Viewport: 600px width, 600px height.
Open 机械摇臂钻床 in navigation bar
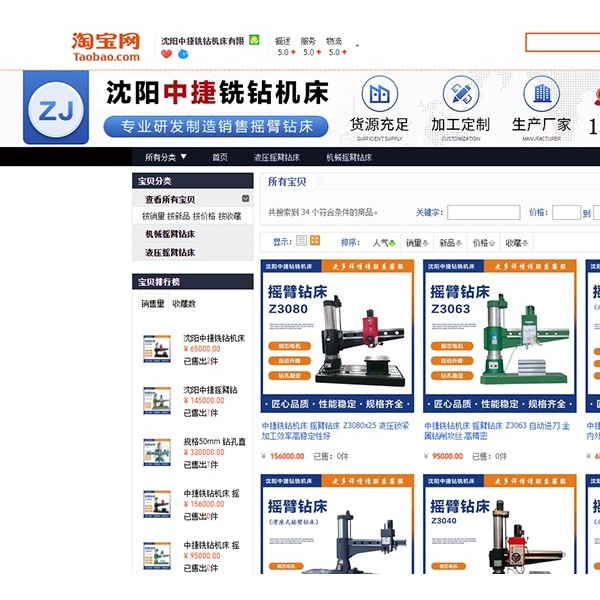tap(349, 157)
